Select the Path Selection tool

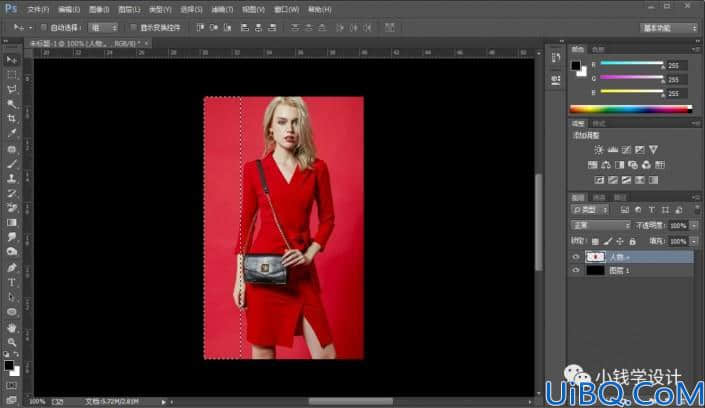tap(12, 297)
